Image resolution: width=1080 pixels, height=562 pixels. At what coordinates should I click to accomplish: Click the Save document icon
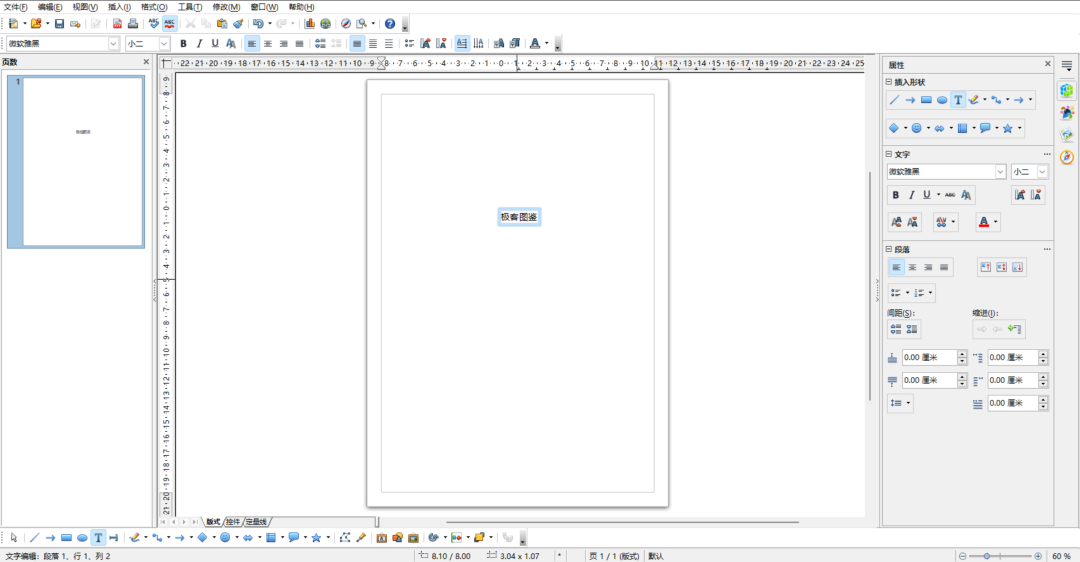coord(59,23)
